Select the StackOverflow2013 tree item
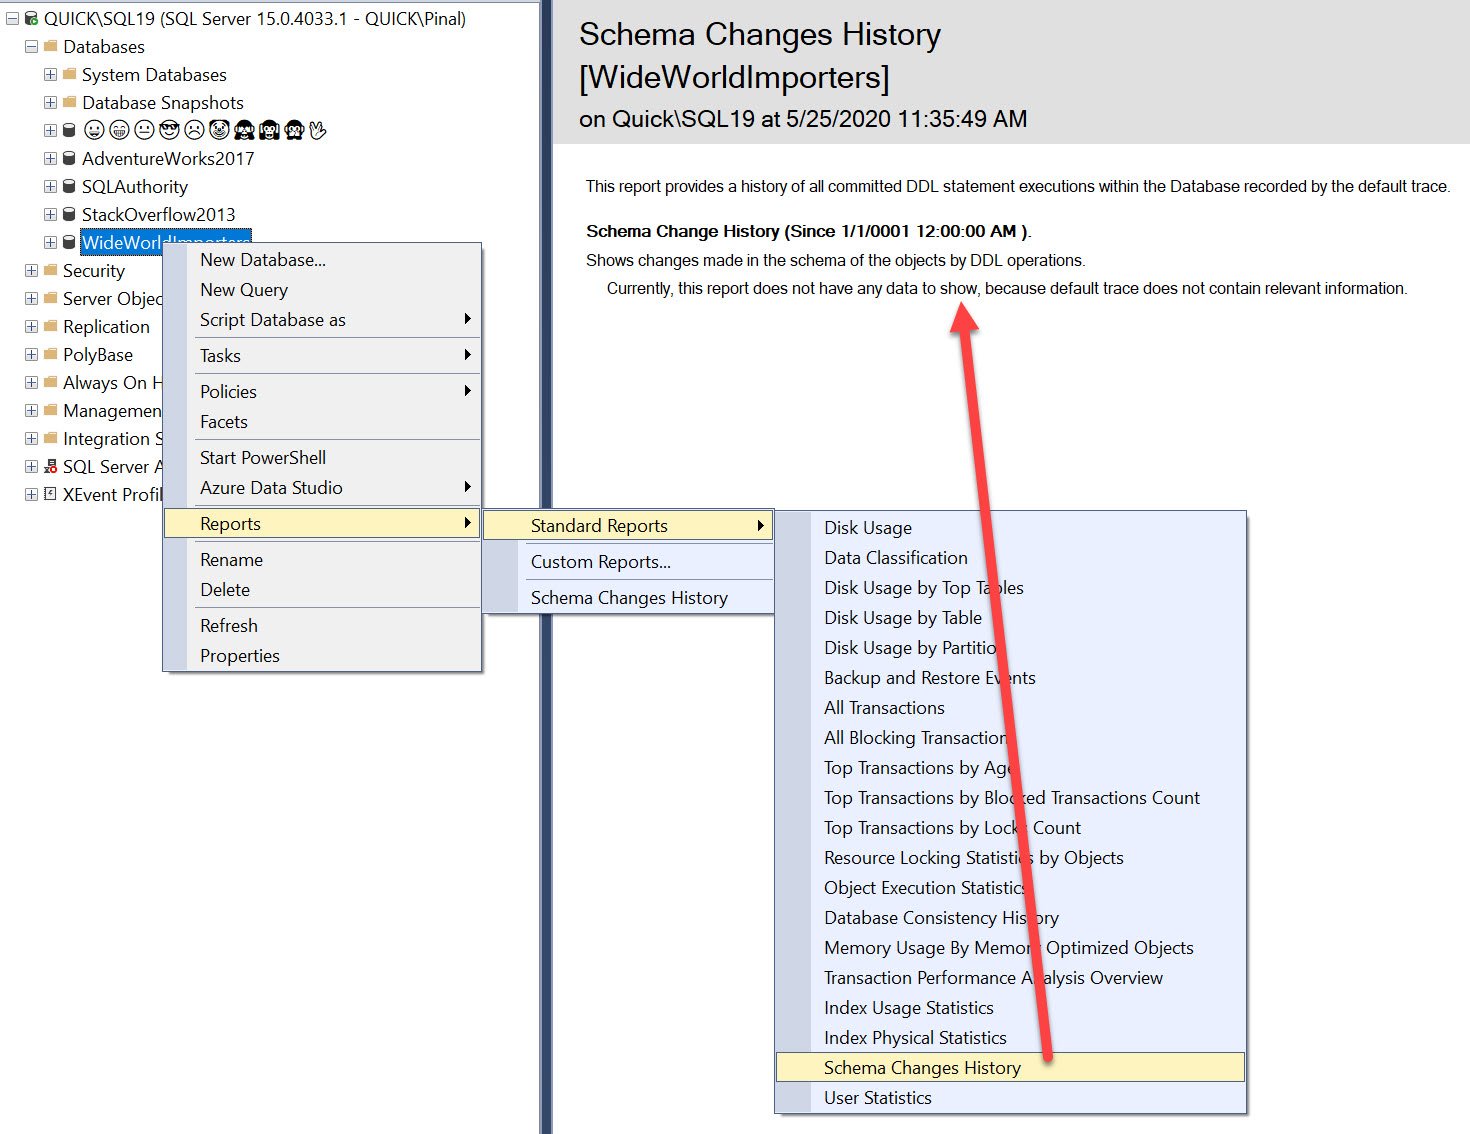 [158, 215]
